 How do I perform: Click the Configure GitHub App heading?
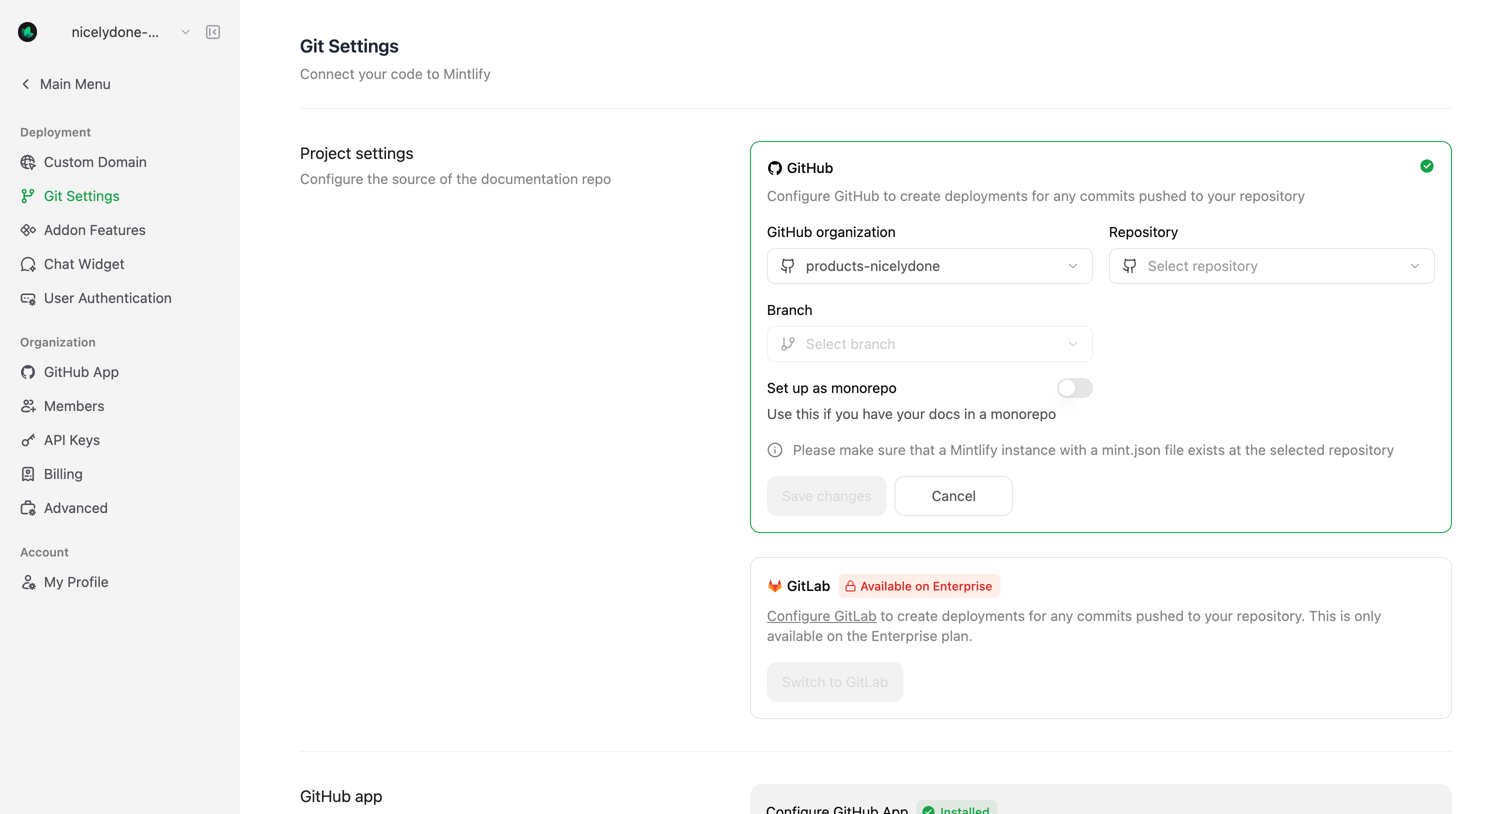(837, 809)
